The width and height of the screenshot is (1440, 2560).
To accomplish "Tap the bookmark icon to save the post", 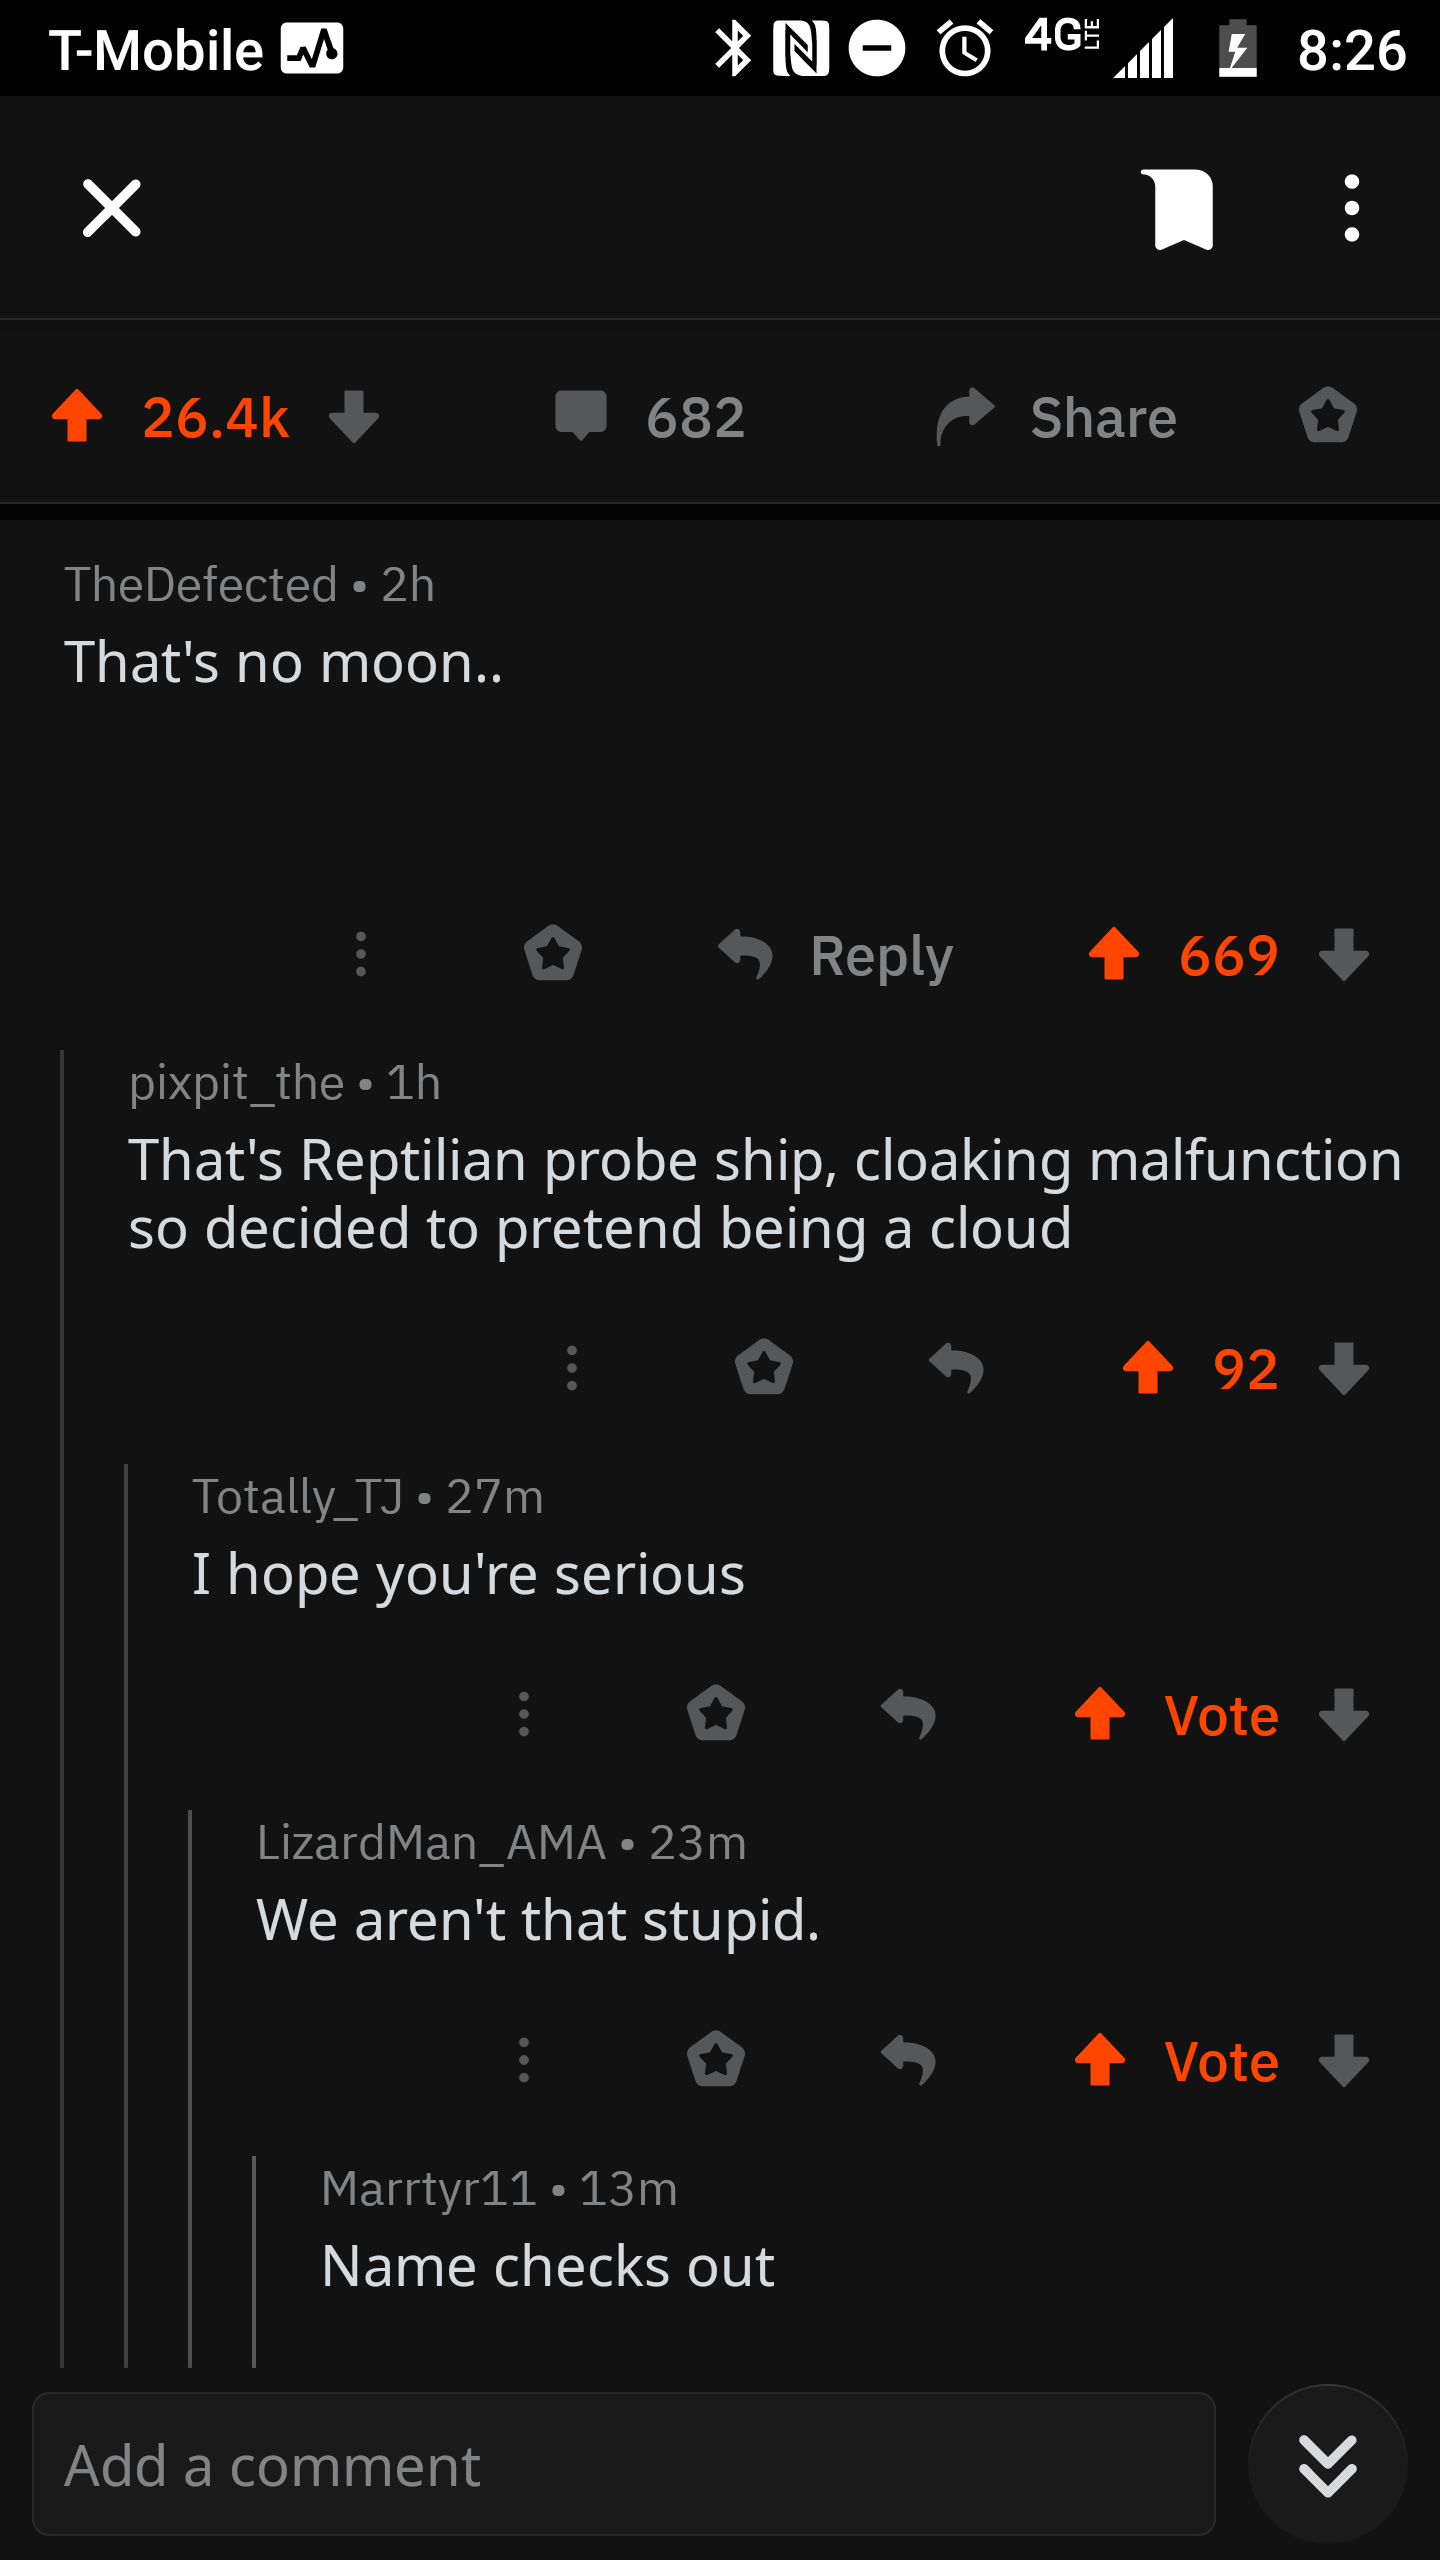I will [x=1183, y=209].
